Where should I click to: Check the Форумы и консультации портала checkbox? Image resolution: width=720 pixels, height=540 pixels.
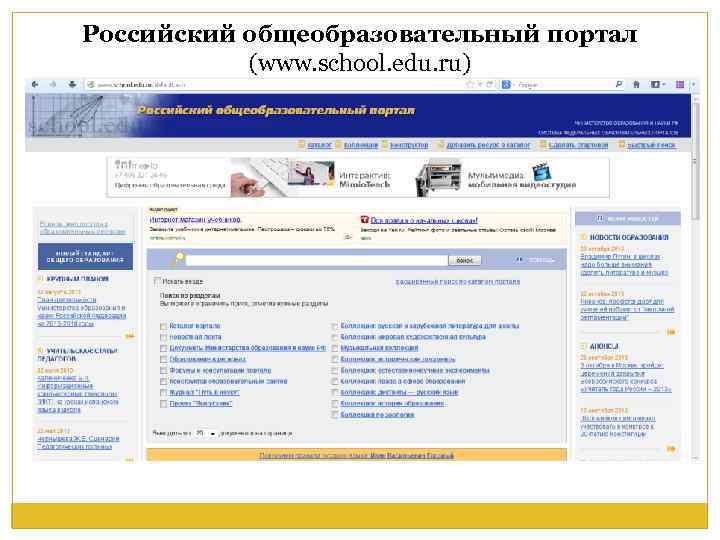tap(163, 370)
